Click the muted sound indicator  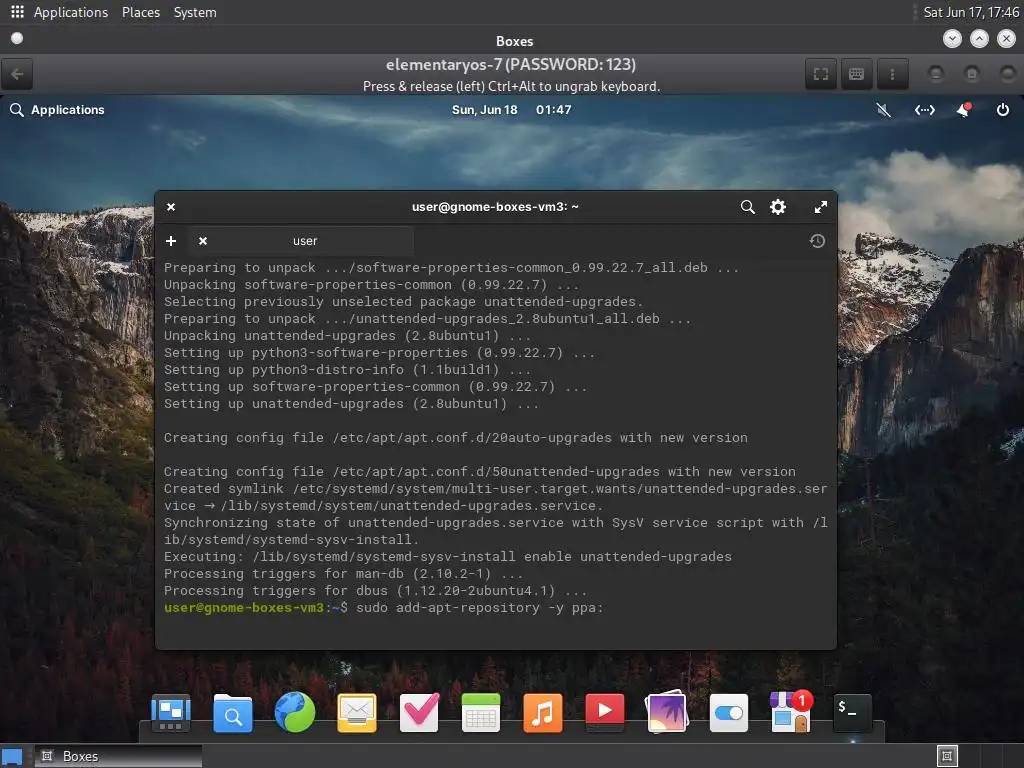coord(884,110)
